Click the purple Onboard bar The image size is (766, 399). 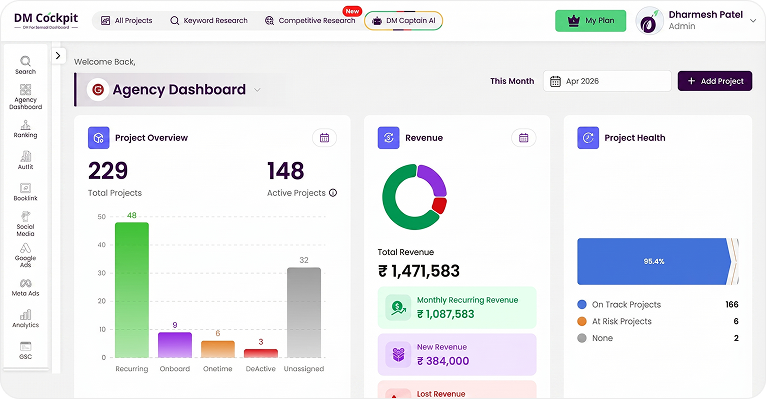click(175, 345)
